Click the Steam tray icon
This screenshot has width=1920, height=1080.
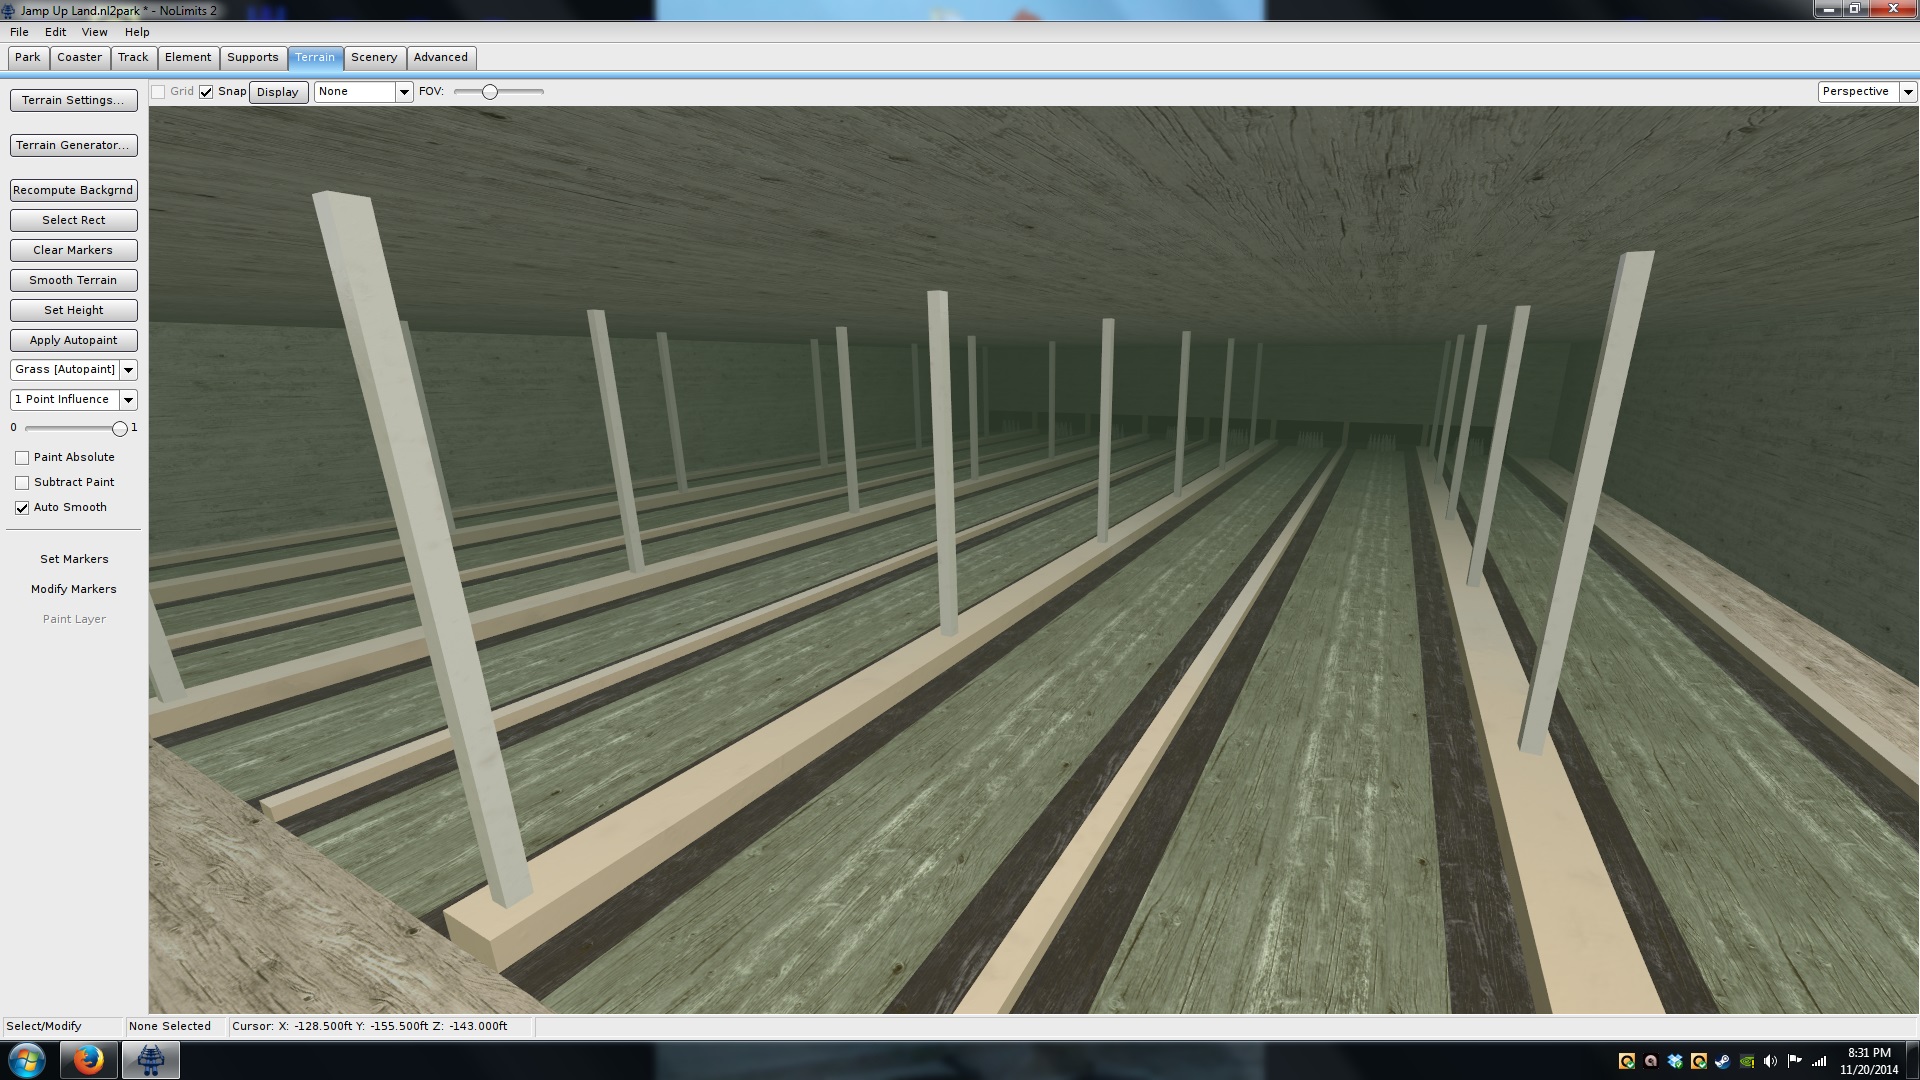(1722, 1061)
